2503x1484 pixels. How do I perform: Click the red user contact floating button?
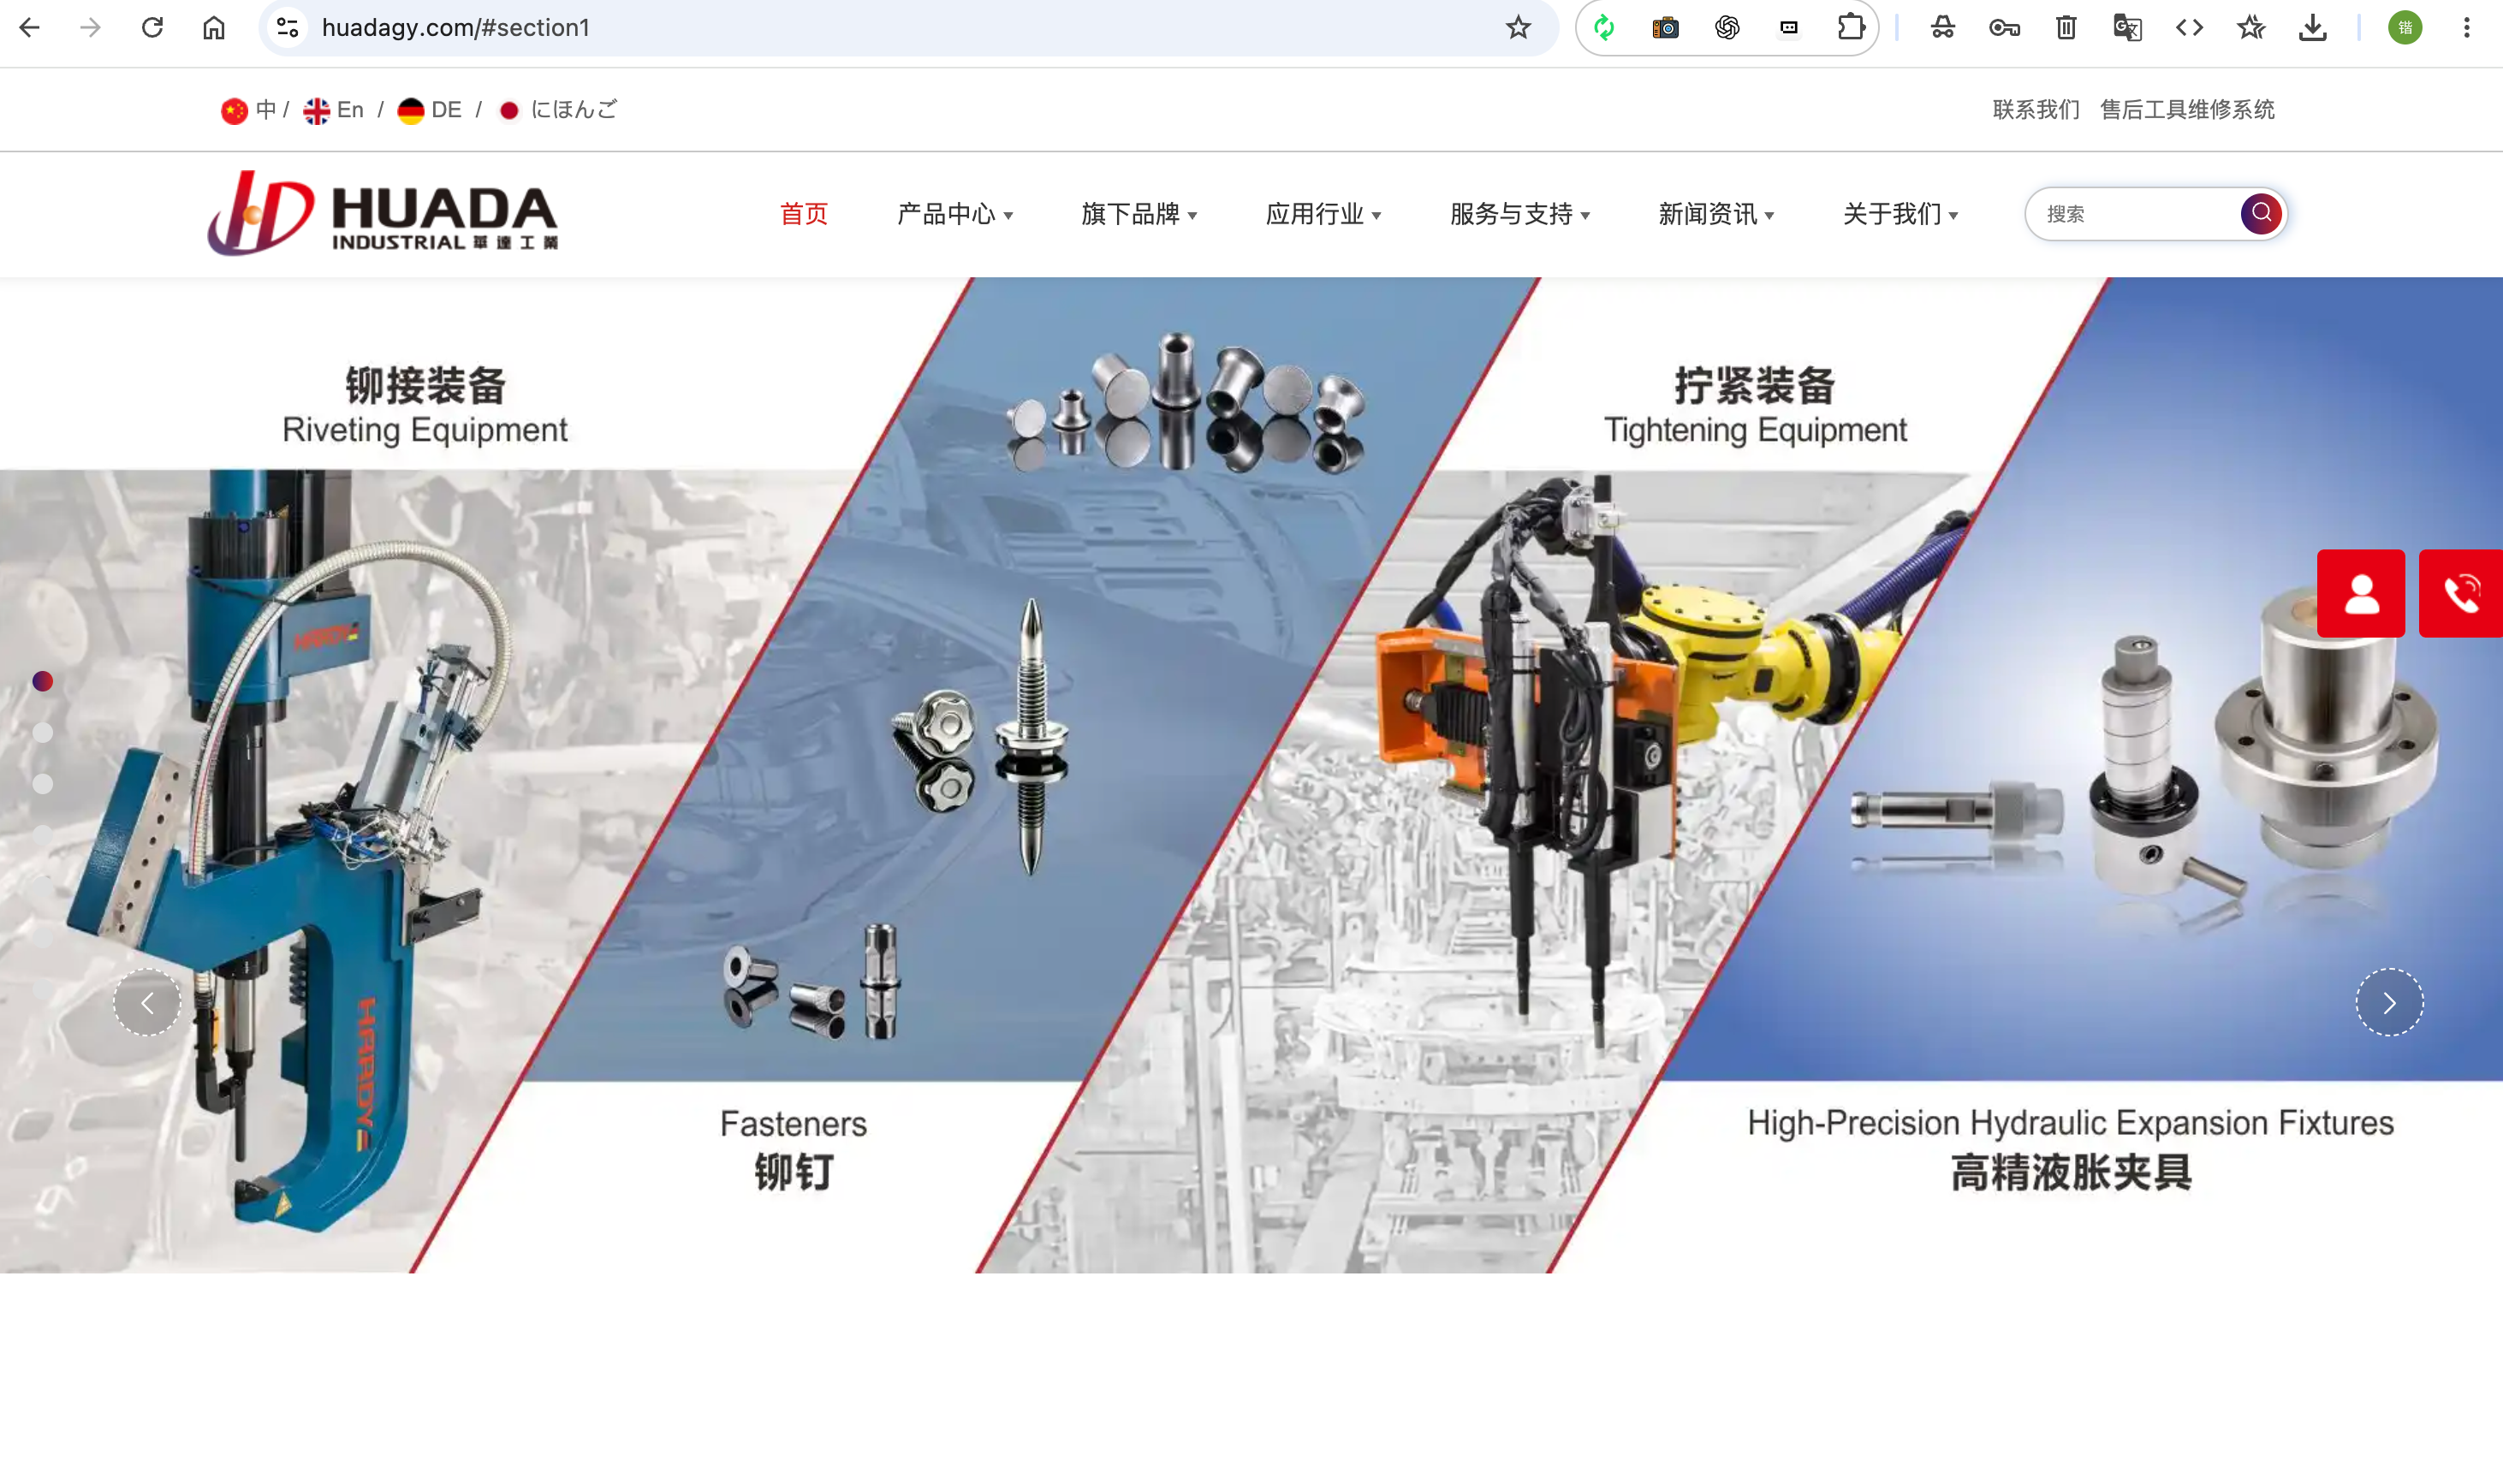(2361, 593)
